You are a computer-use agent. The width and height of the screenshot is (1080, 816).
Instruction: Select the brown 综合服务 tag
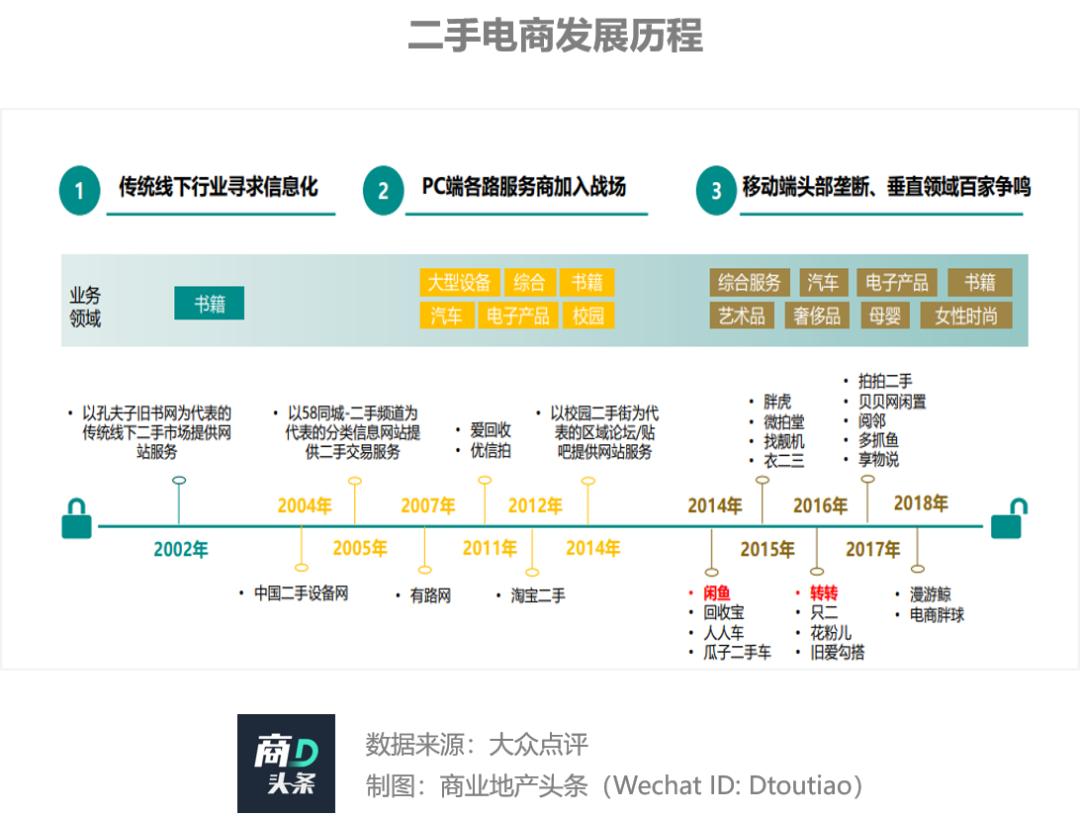pos(749,282)
